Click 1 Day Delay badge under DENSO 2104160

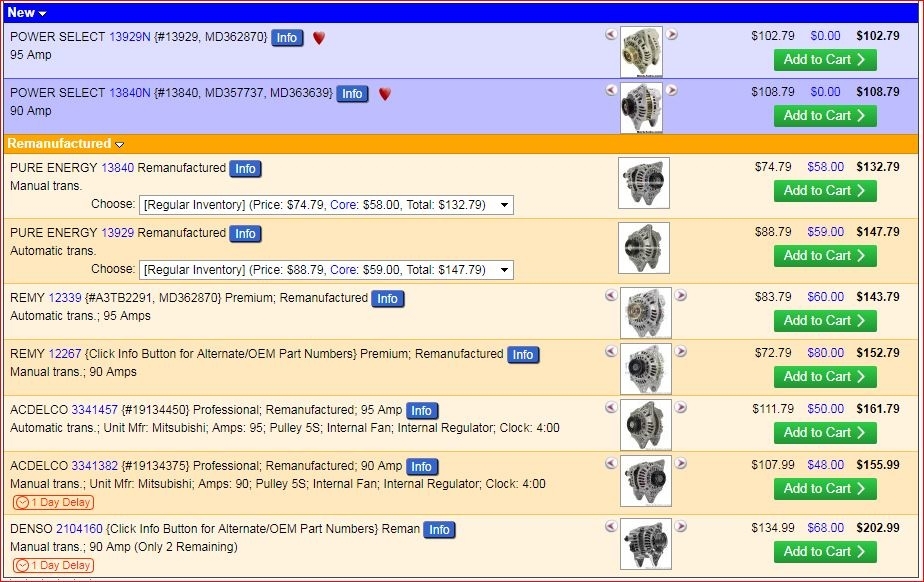pyautogui.click(x=53, y=566)
